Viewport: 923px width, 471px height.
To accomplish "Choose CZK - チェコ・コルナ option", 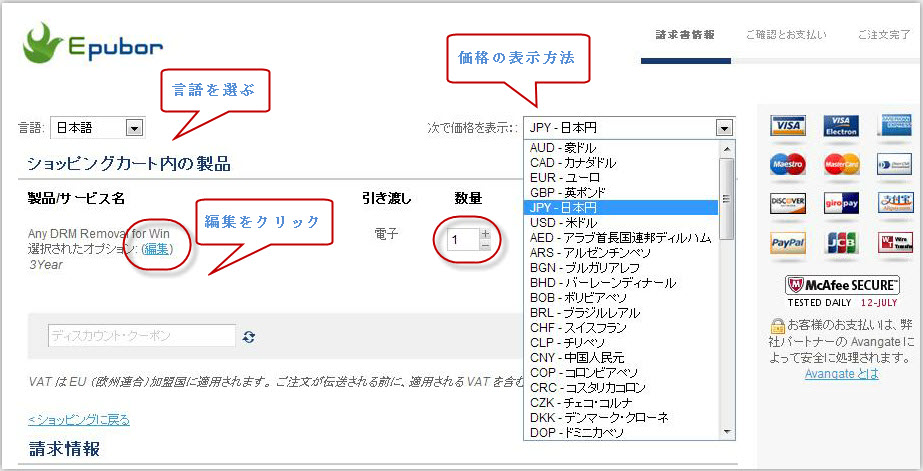I will pos(622,402).
